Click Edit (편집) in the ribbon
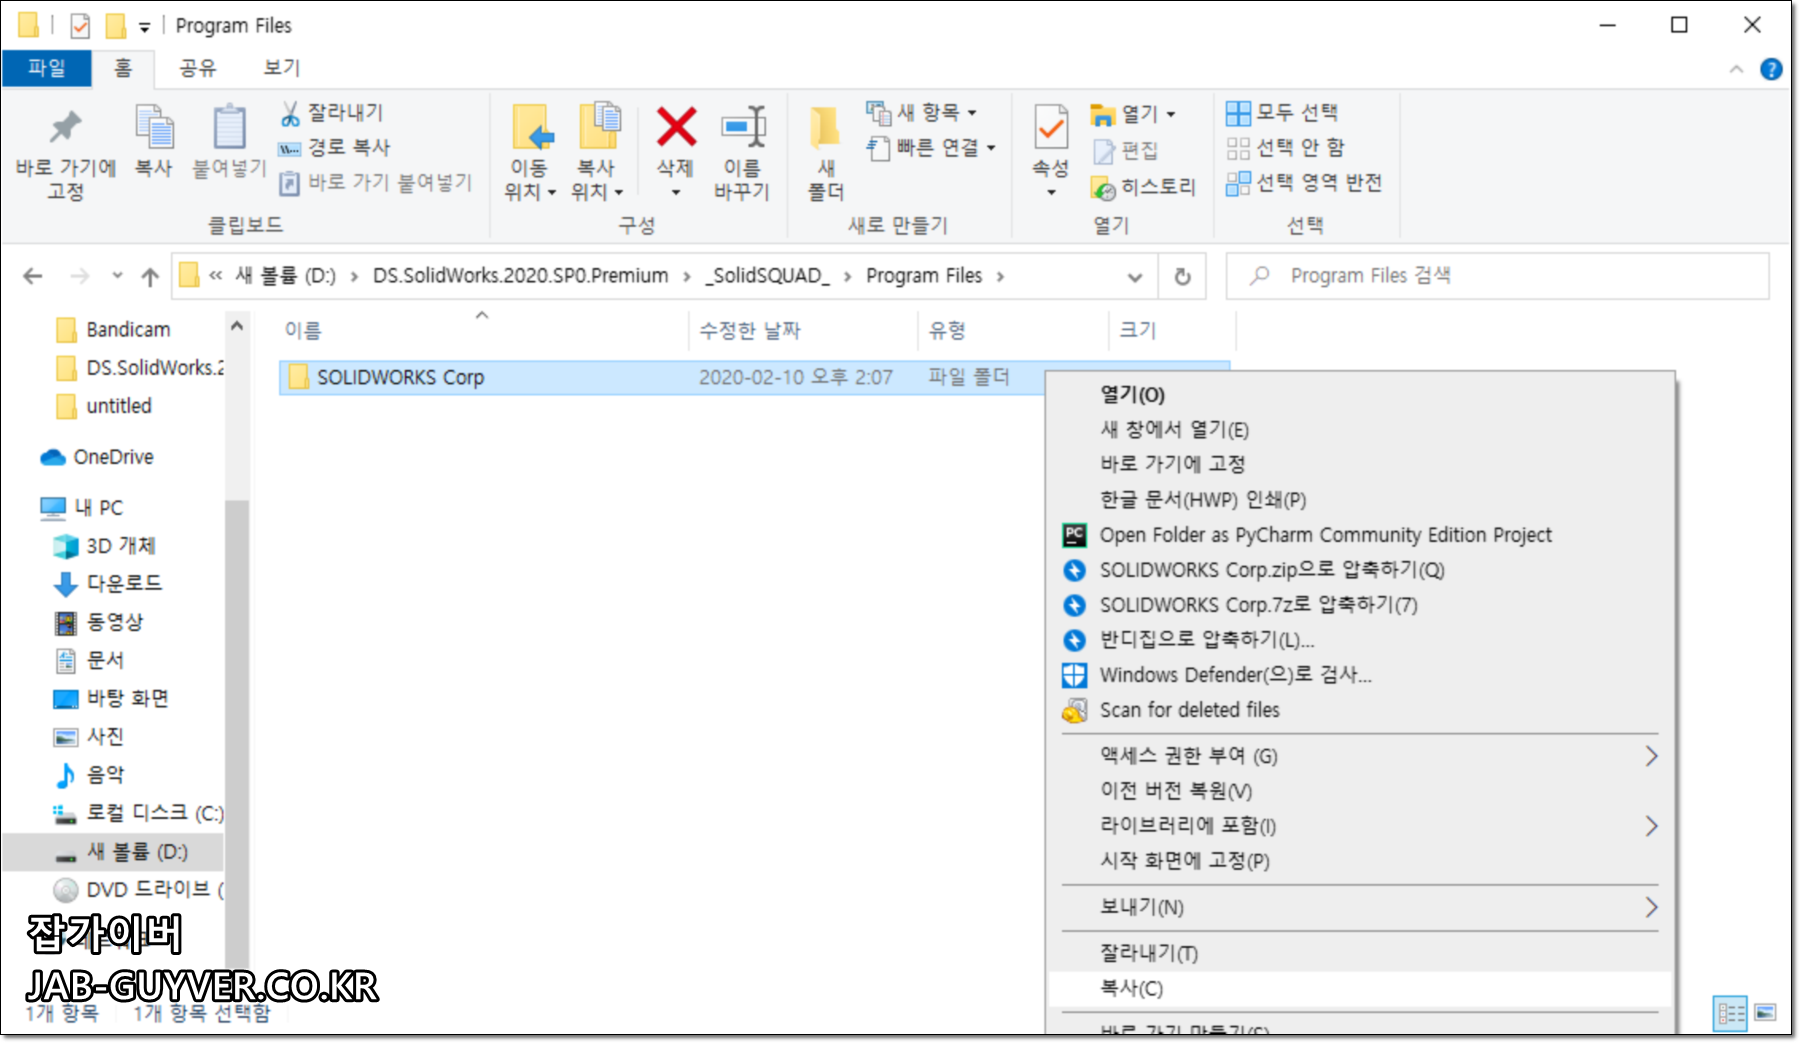1800x1043 pixels. click(x=1126, y=151)
